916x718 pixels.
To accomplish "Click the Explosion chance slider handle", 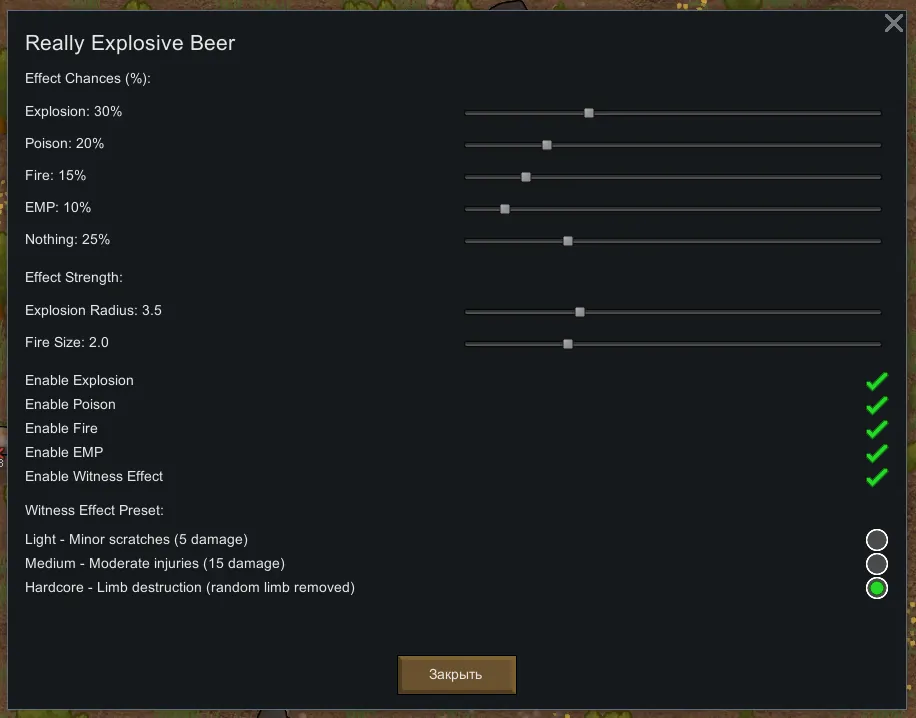I will click(589, 113).
